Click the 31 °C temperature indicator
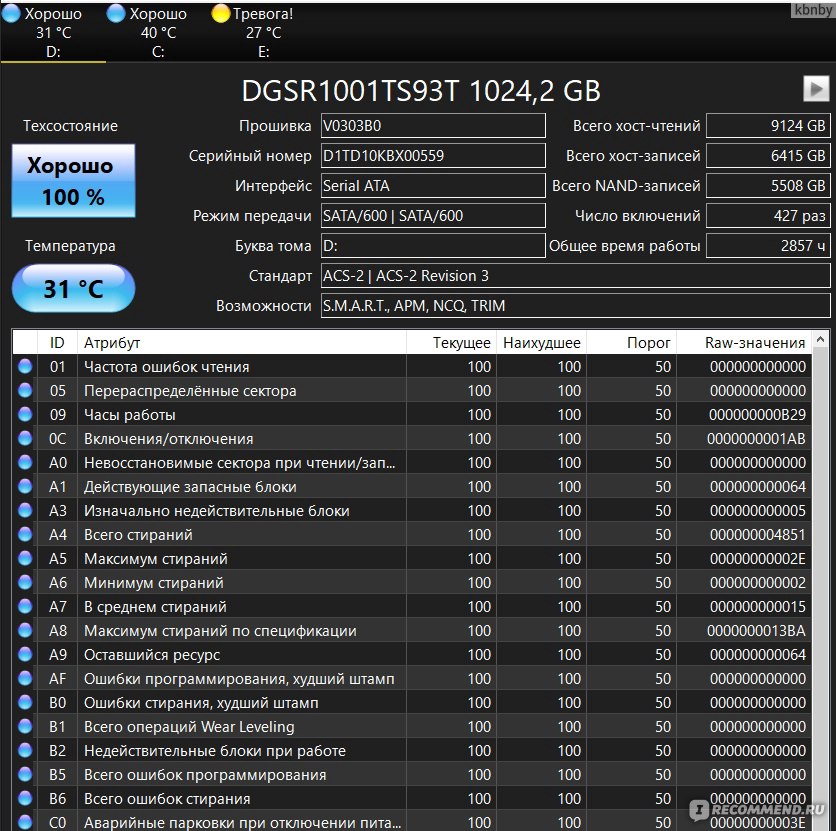 point(72,287)
